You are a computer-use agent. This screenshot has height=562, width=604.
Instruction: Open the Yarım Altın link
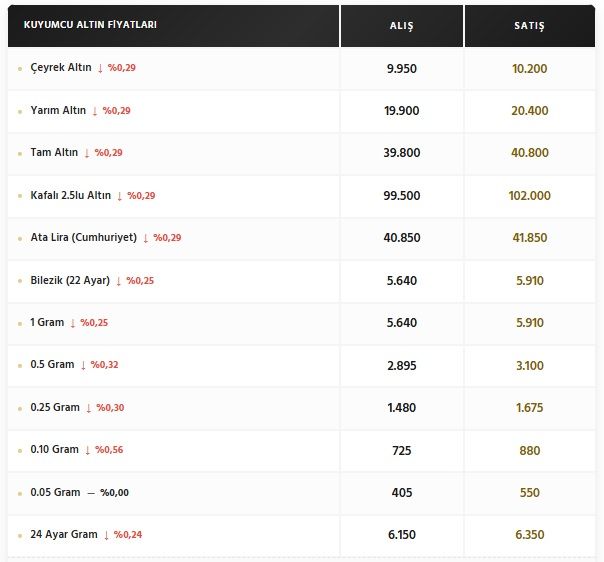pyautogui.click(x=58, y=111)
